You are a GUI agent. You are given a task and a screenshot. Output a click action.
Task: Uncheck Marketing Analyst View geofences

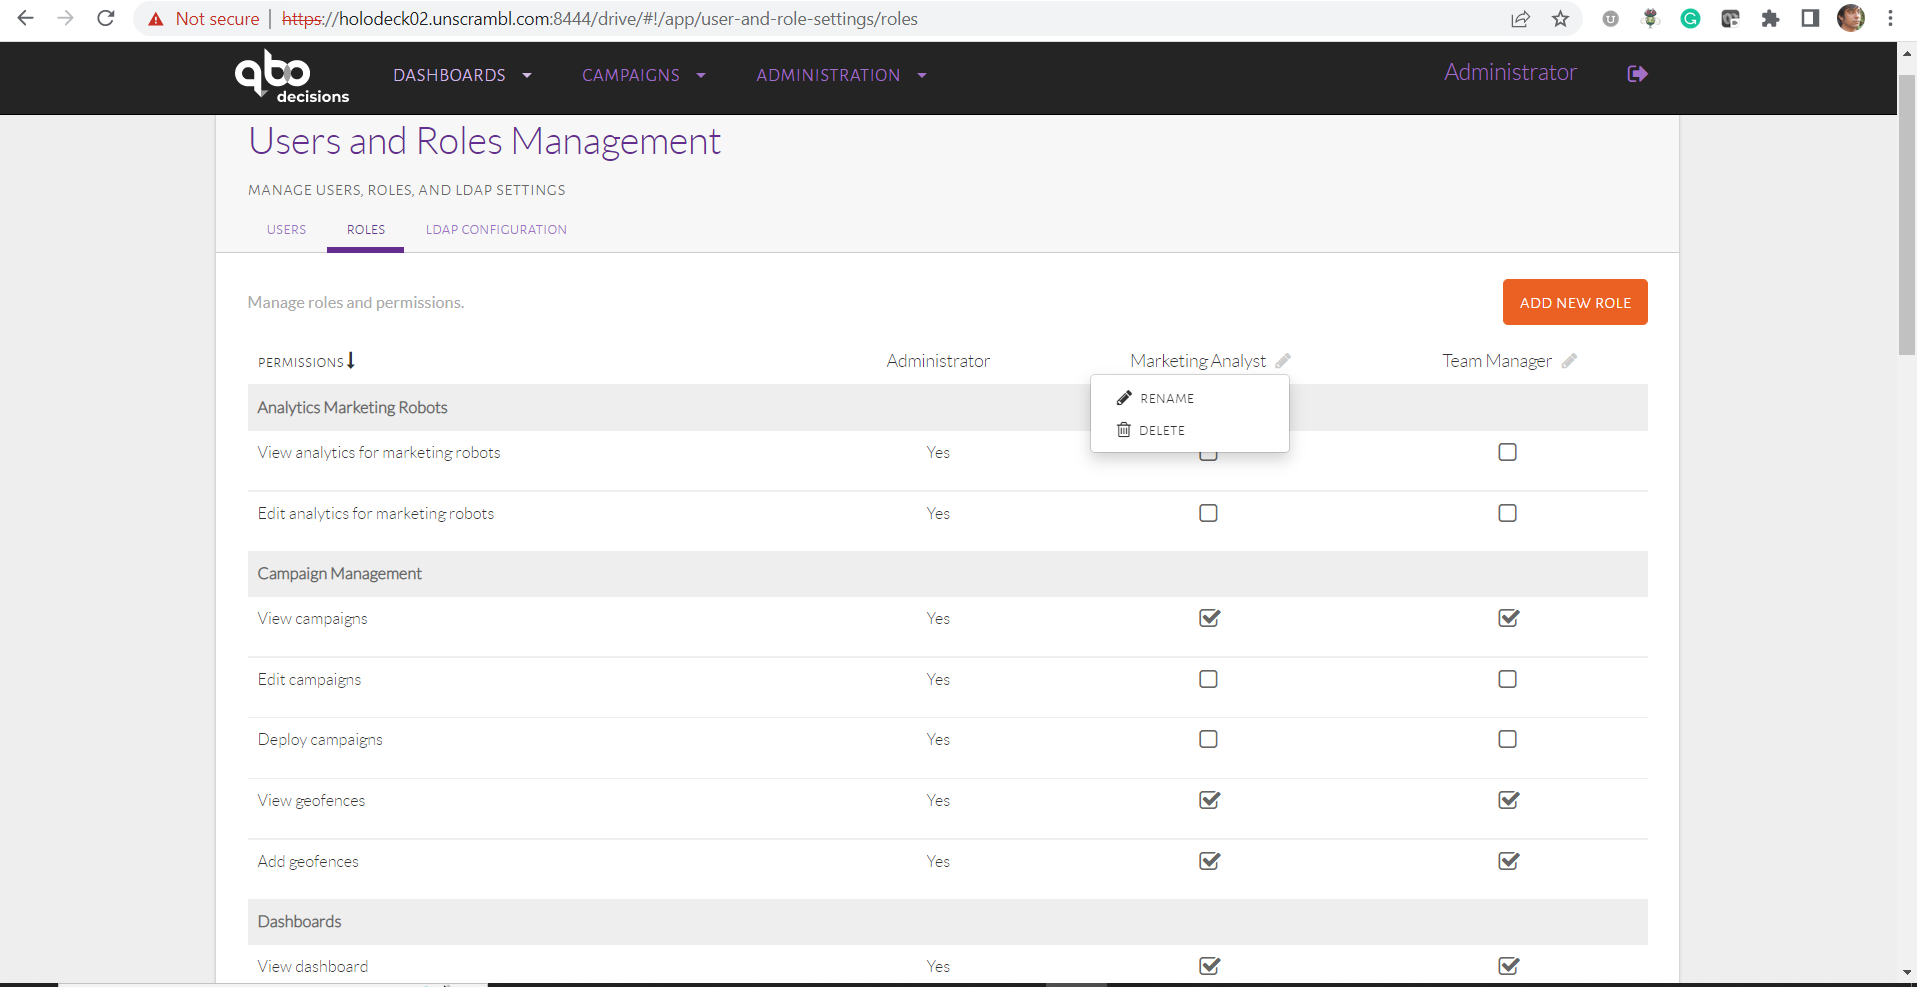tap(1209, 800)
